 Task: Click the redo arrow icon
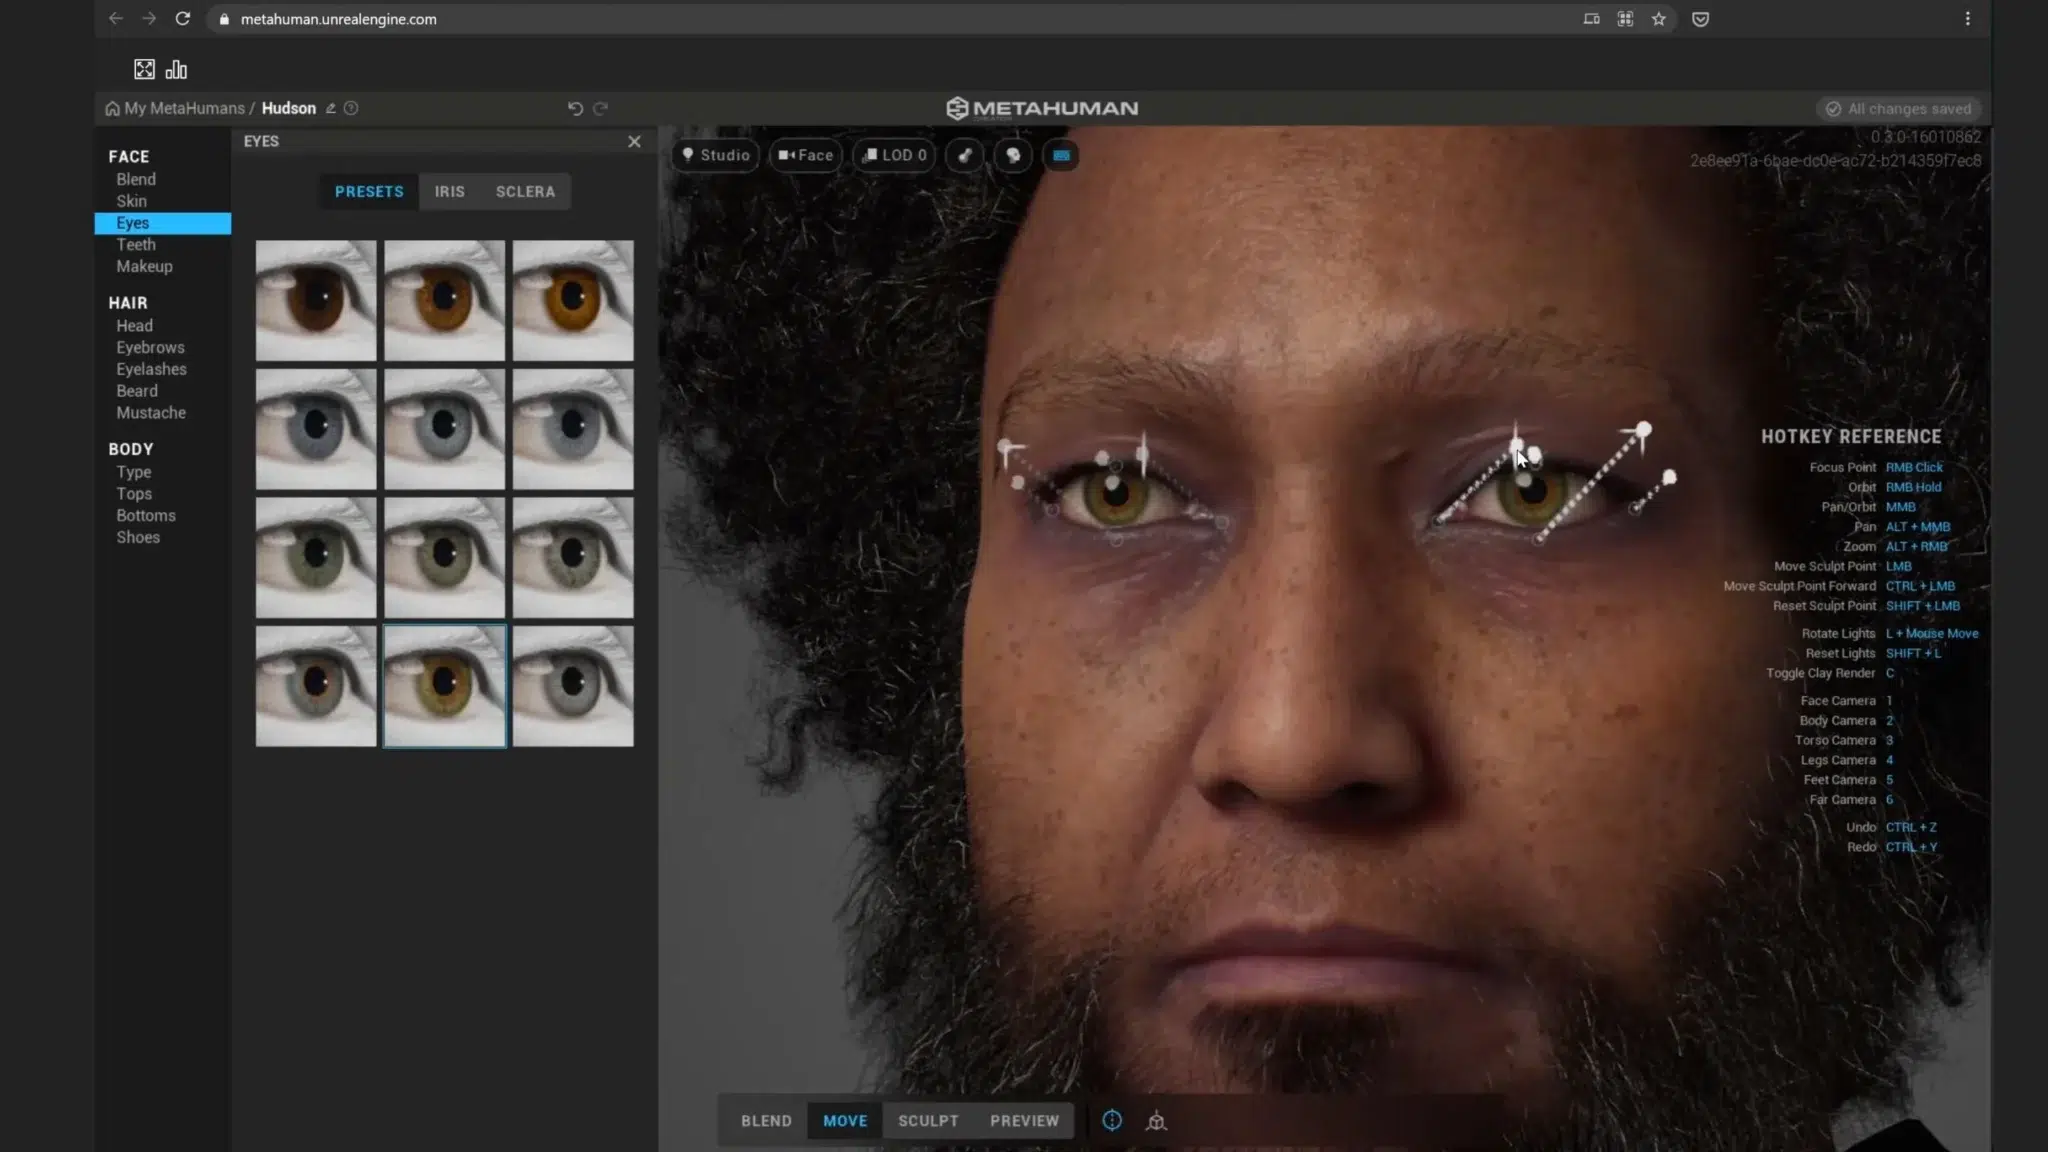600,108
